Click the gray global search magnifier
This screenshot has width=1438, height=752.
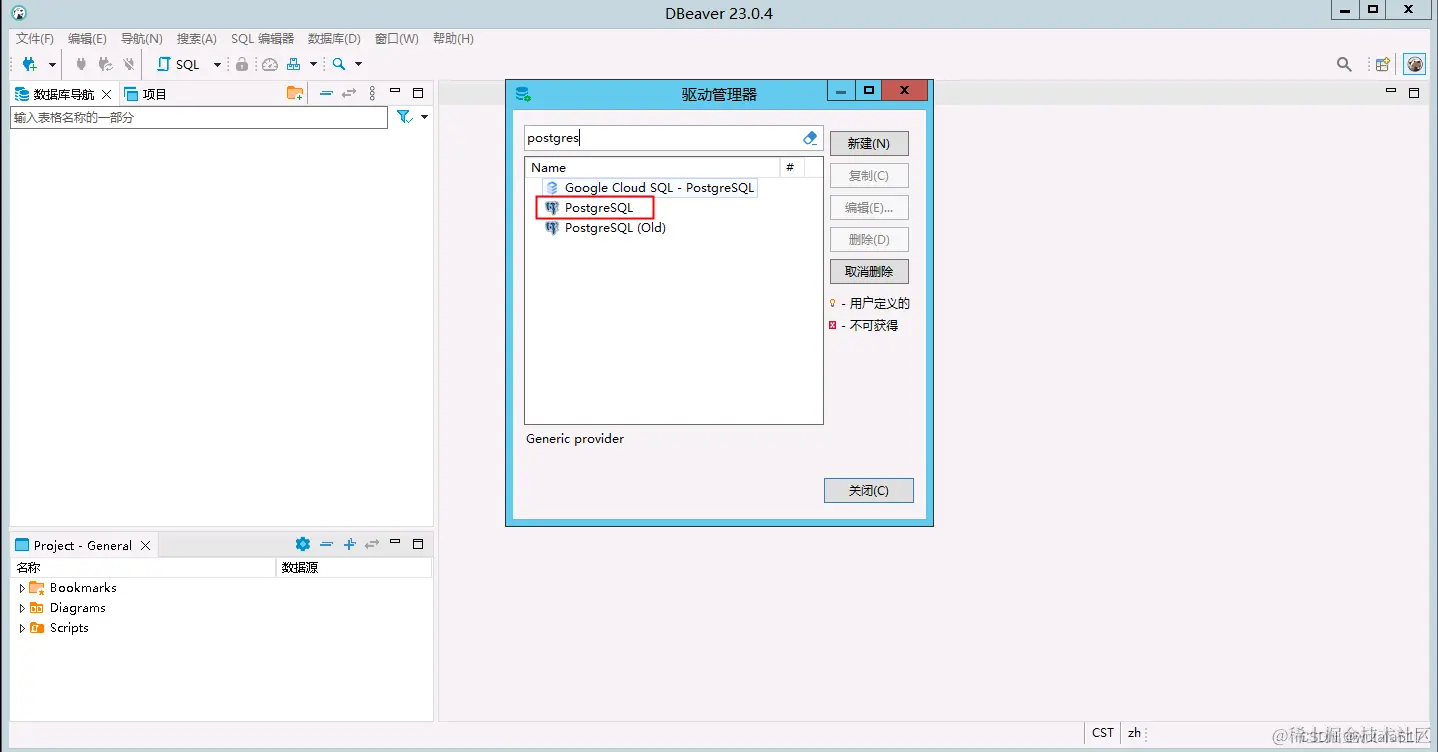coord(1345,64)
